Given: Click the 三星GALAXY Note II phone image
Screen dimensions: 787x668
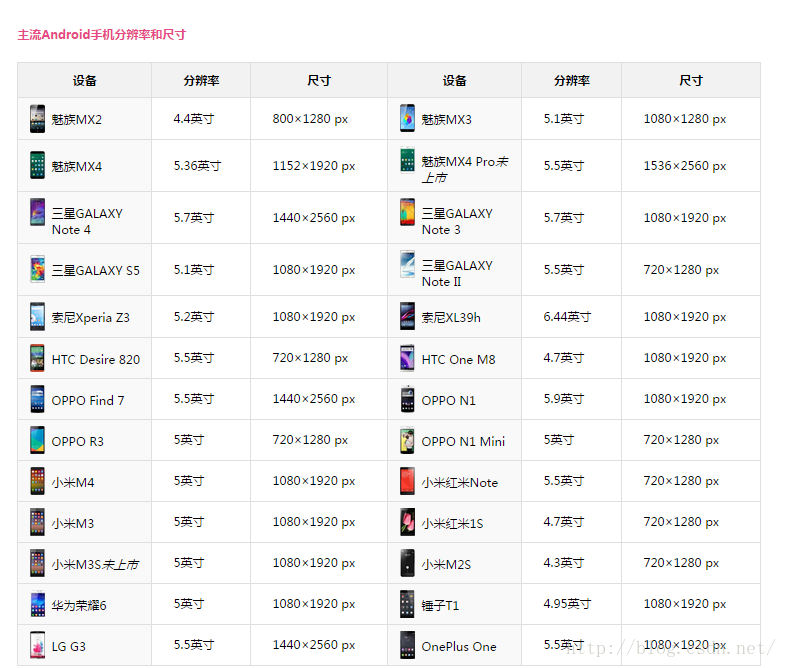Looking at the screenshot, I should tap(407, 264).
